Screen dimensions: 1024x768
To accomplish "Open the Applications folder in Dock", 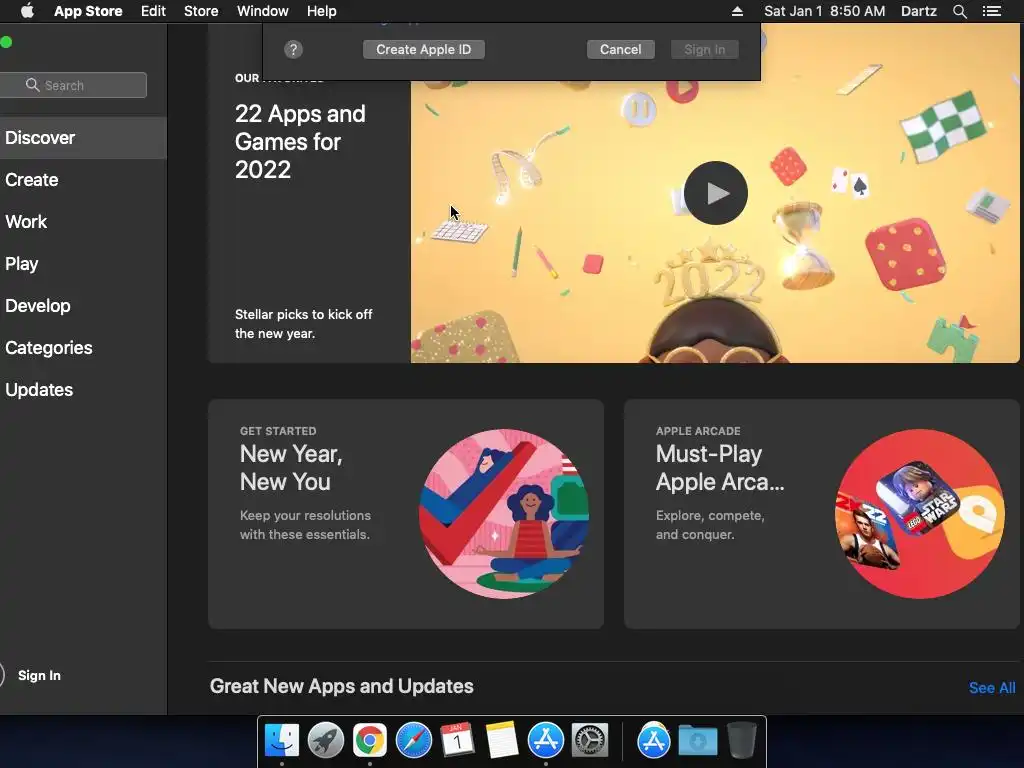I will 654,741.
